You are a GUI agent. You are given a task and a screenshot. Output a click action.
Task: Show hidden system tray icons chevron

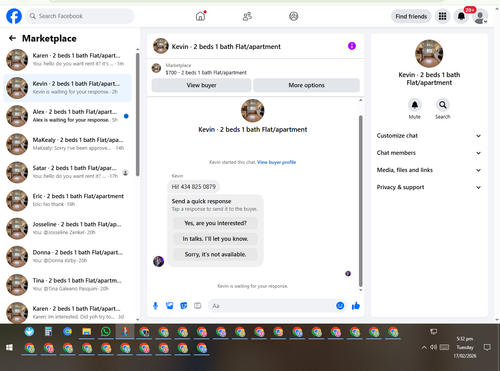coord(424,347)
